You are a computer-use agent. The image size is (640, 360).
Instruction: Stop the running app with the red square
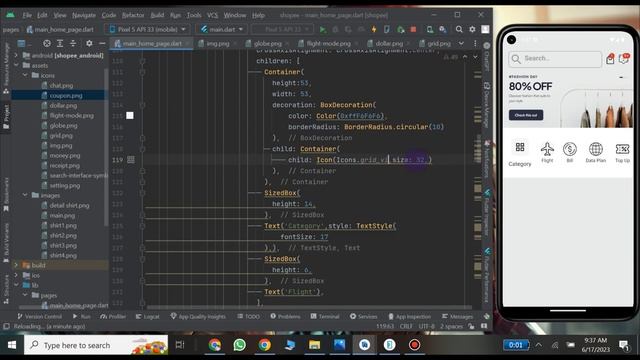413,29
